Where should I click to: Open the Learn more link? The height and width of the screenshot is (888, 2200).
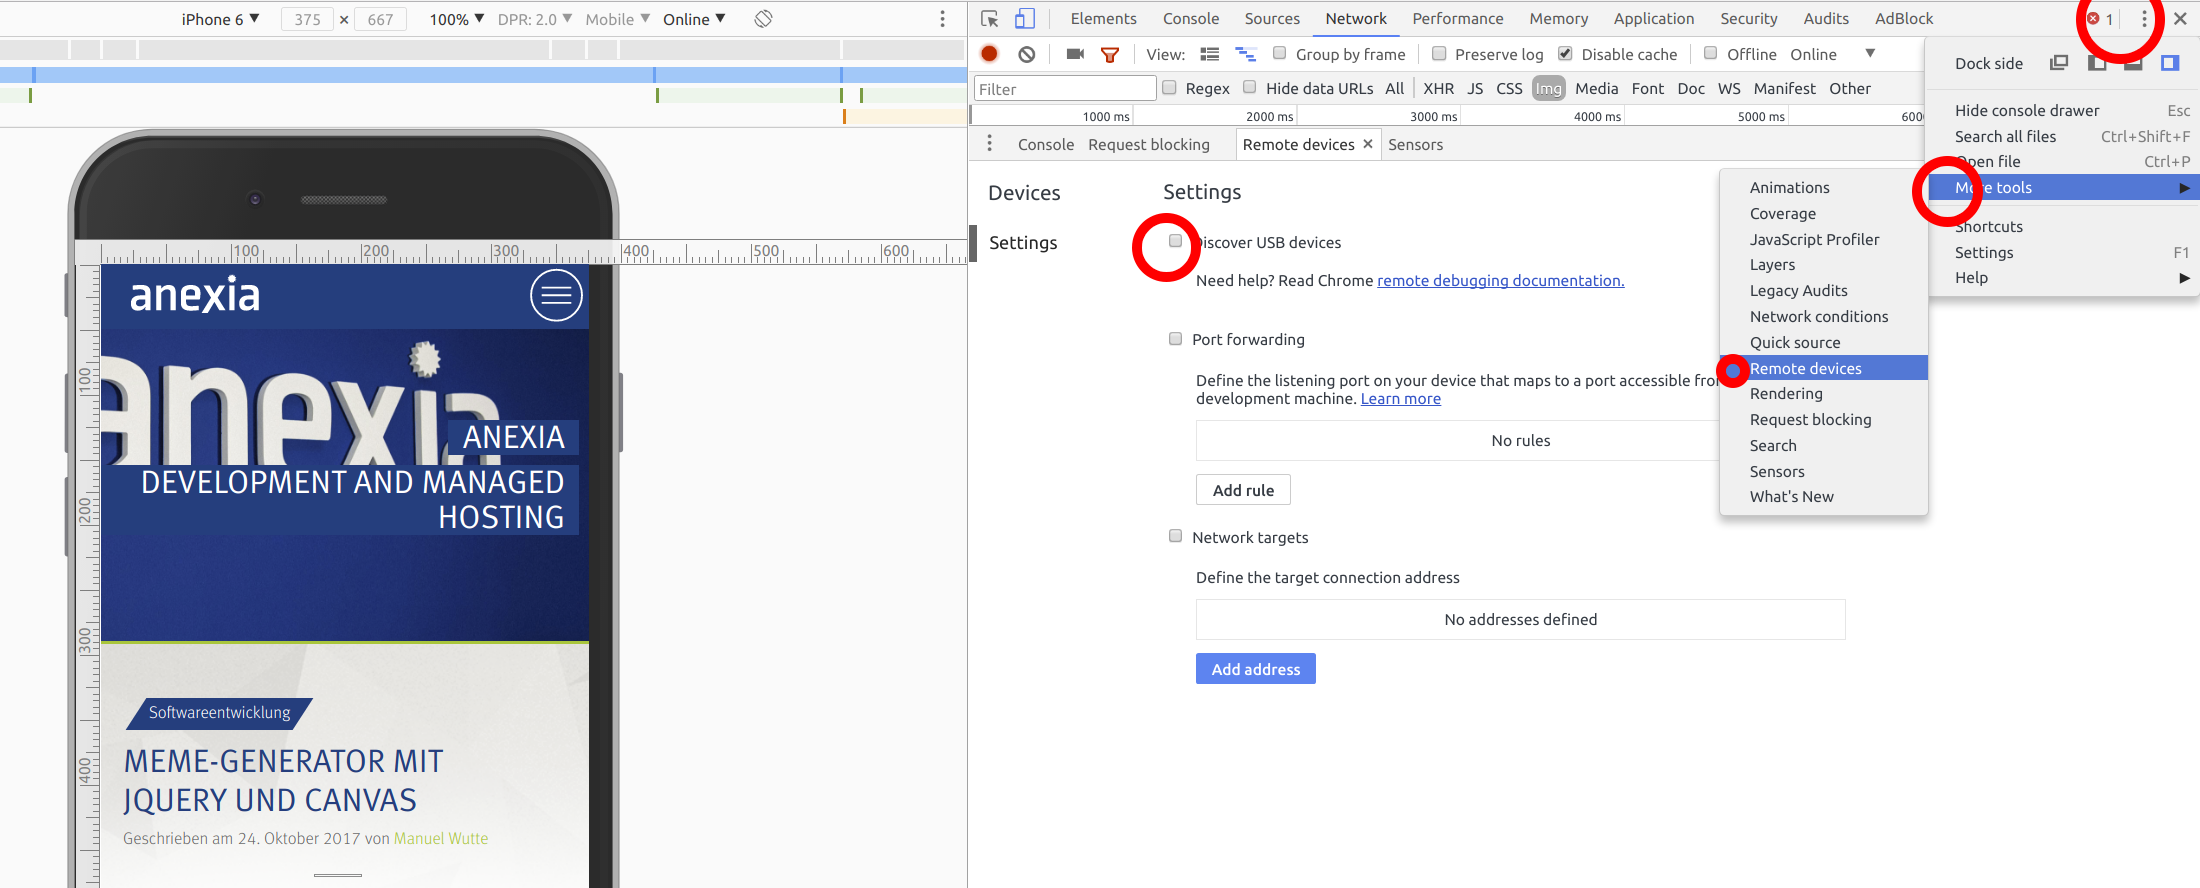click(1401, 399)
